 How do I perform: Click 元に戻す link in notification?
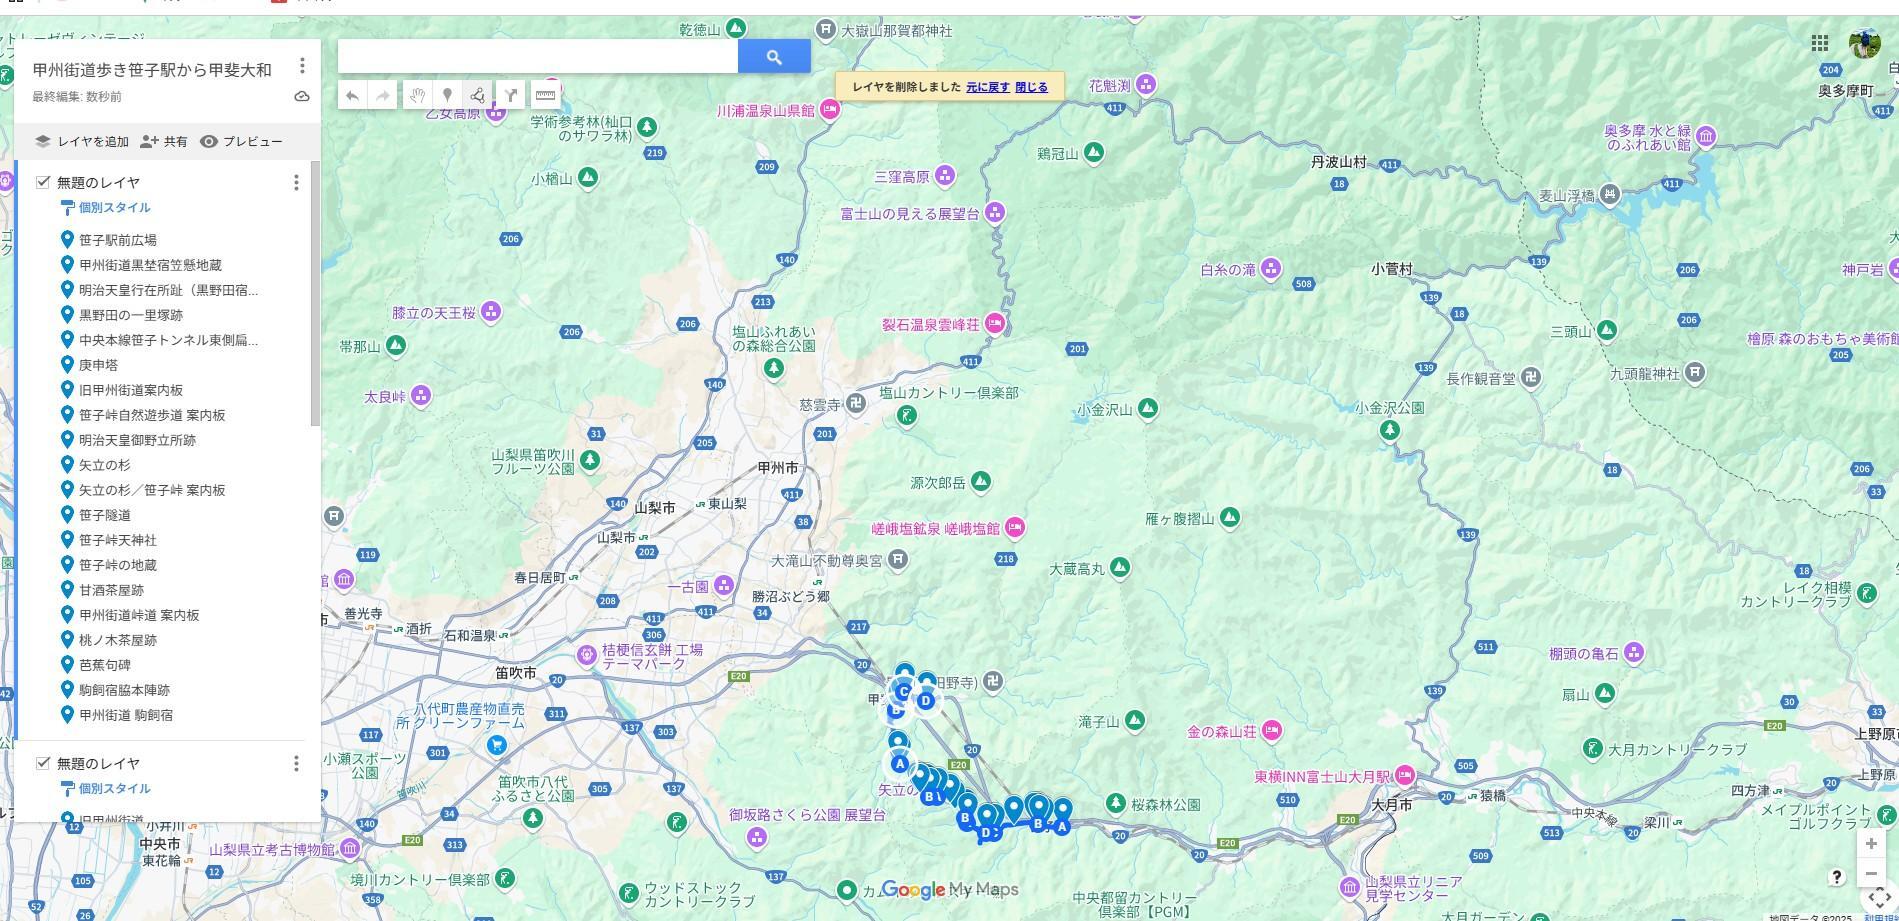[x=988, y=87]
